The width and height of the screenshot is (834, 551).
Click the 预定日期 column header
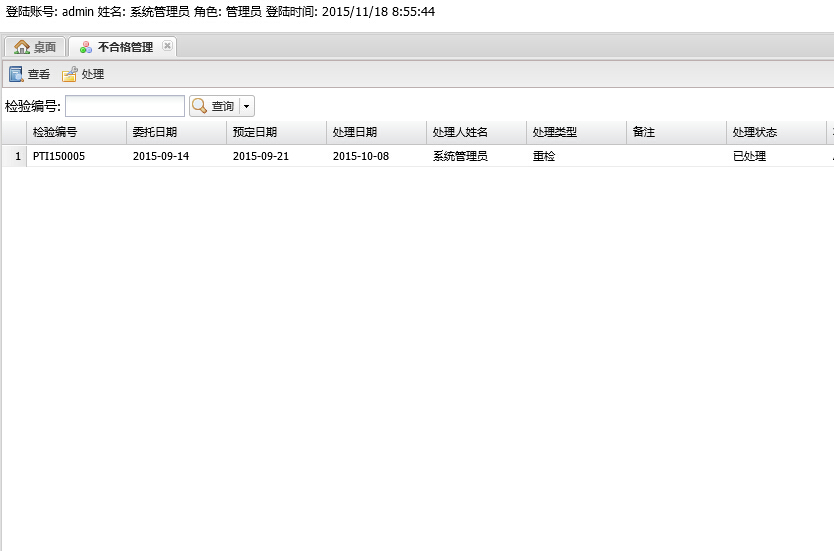click(275, 132)
